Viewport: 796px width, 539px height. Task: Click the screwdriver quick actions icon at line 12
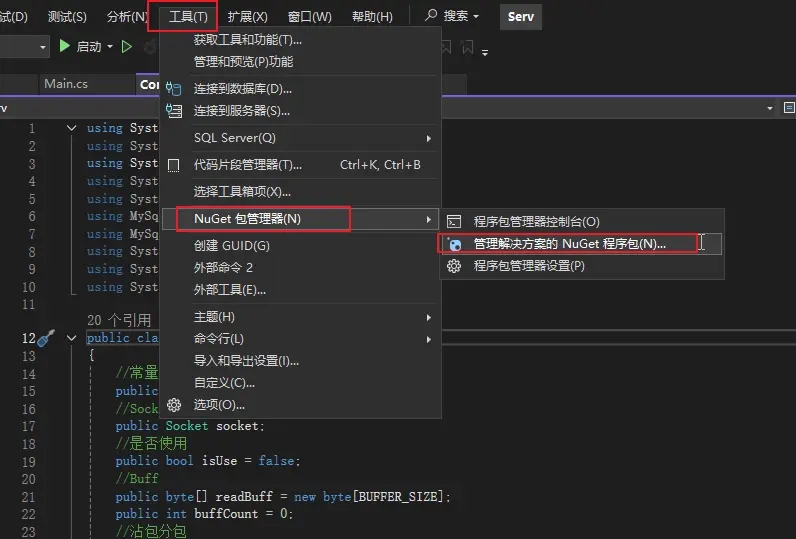point(46,338)
